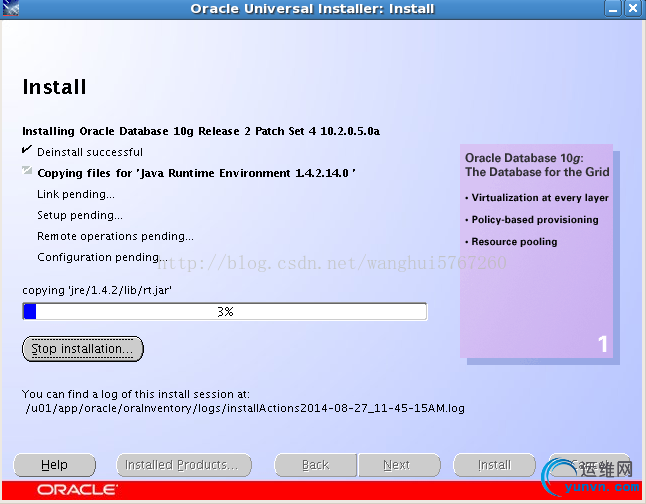Click the 'Copying files for Java Runtime Environment' line
646x504 pixels.
[197, 173]
